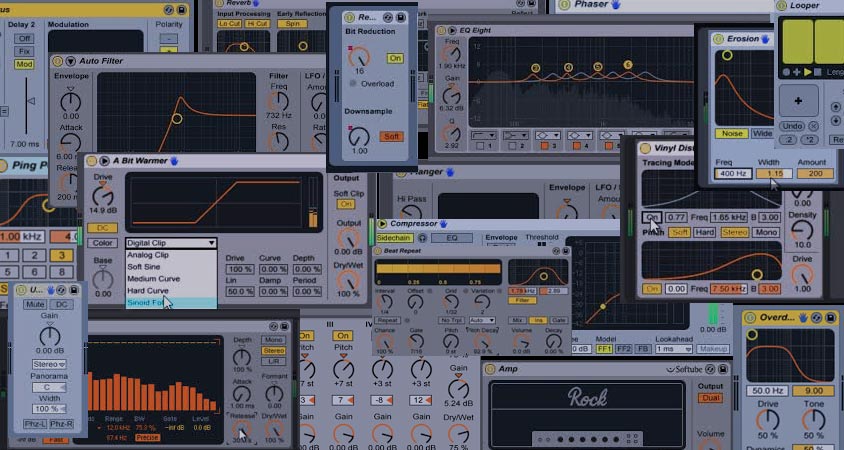Save the Amp preset with the disk icon

(x=723, y=369)
